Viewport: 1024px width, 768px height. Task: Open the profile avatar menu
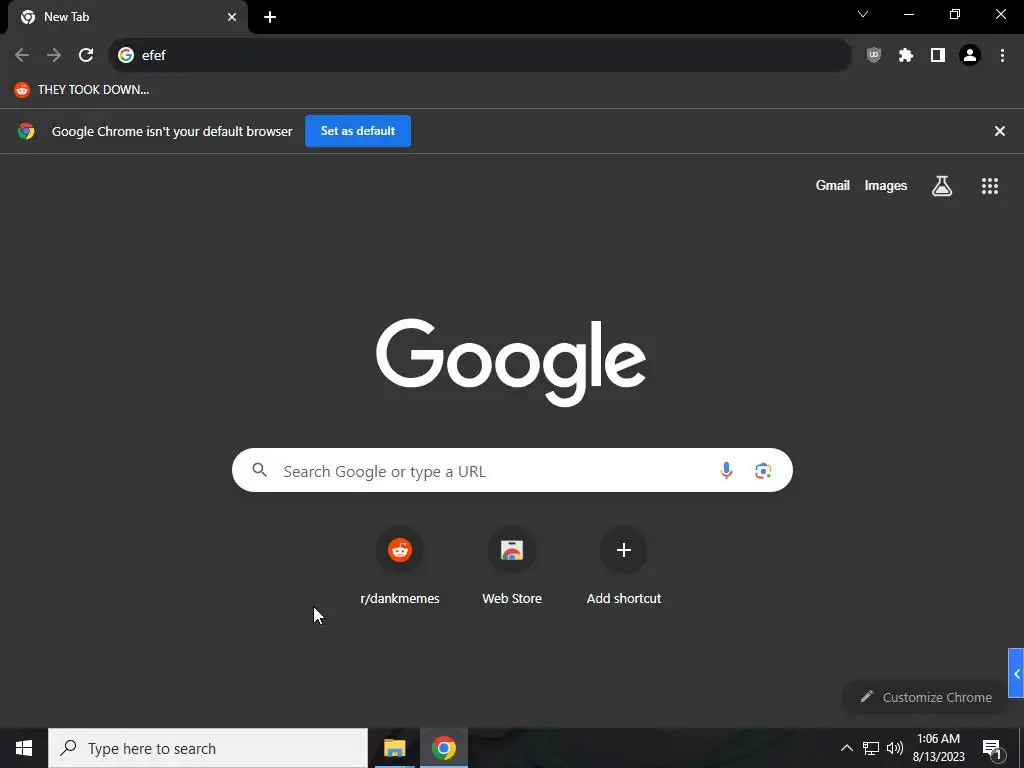click(x=970, y=56)
